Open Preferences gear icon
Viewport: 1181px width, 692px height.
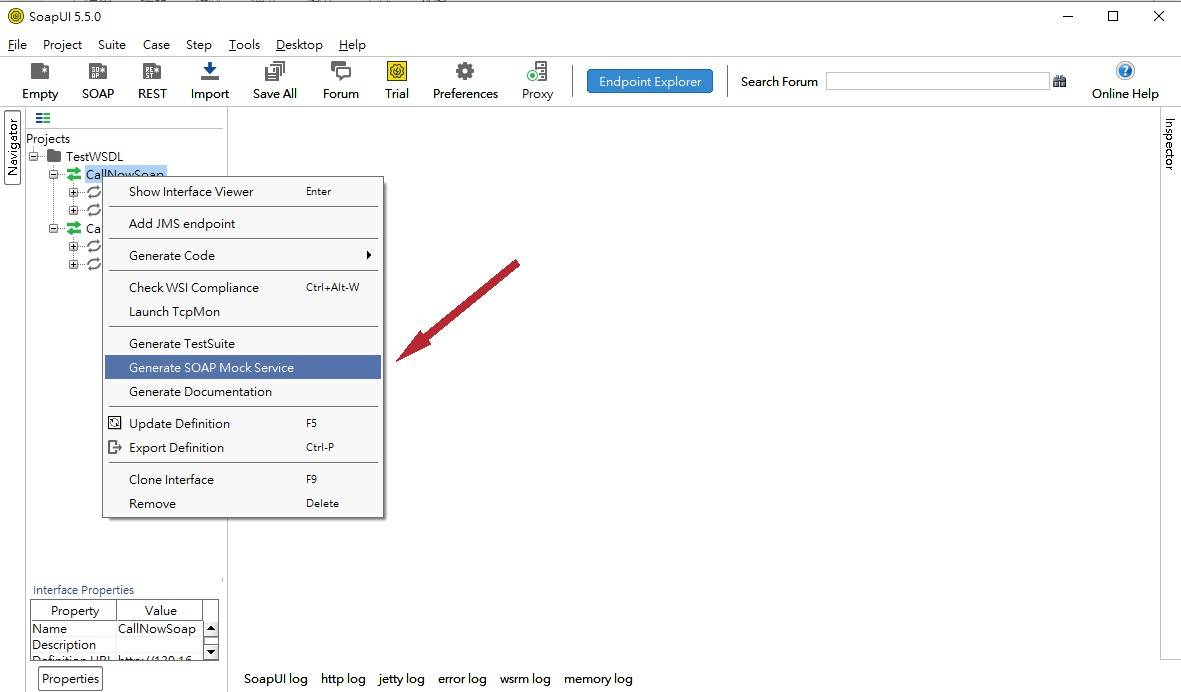465,72
